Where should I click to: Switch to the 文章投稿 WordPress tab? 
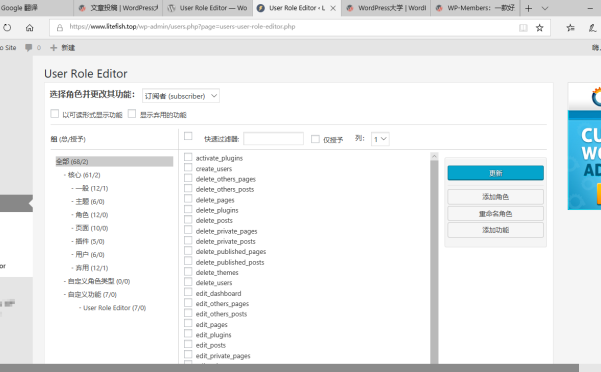tap(118, 8)
